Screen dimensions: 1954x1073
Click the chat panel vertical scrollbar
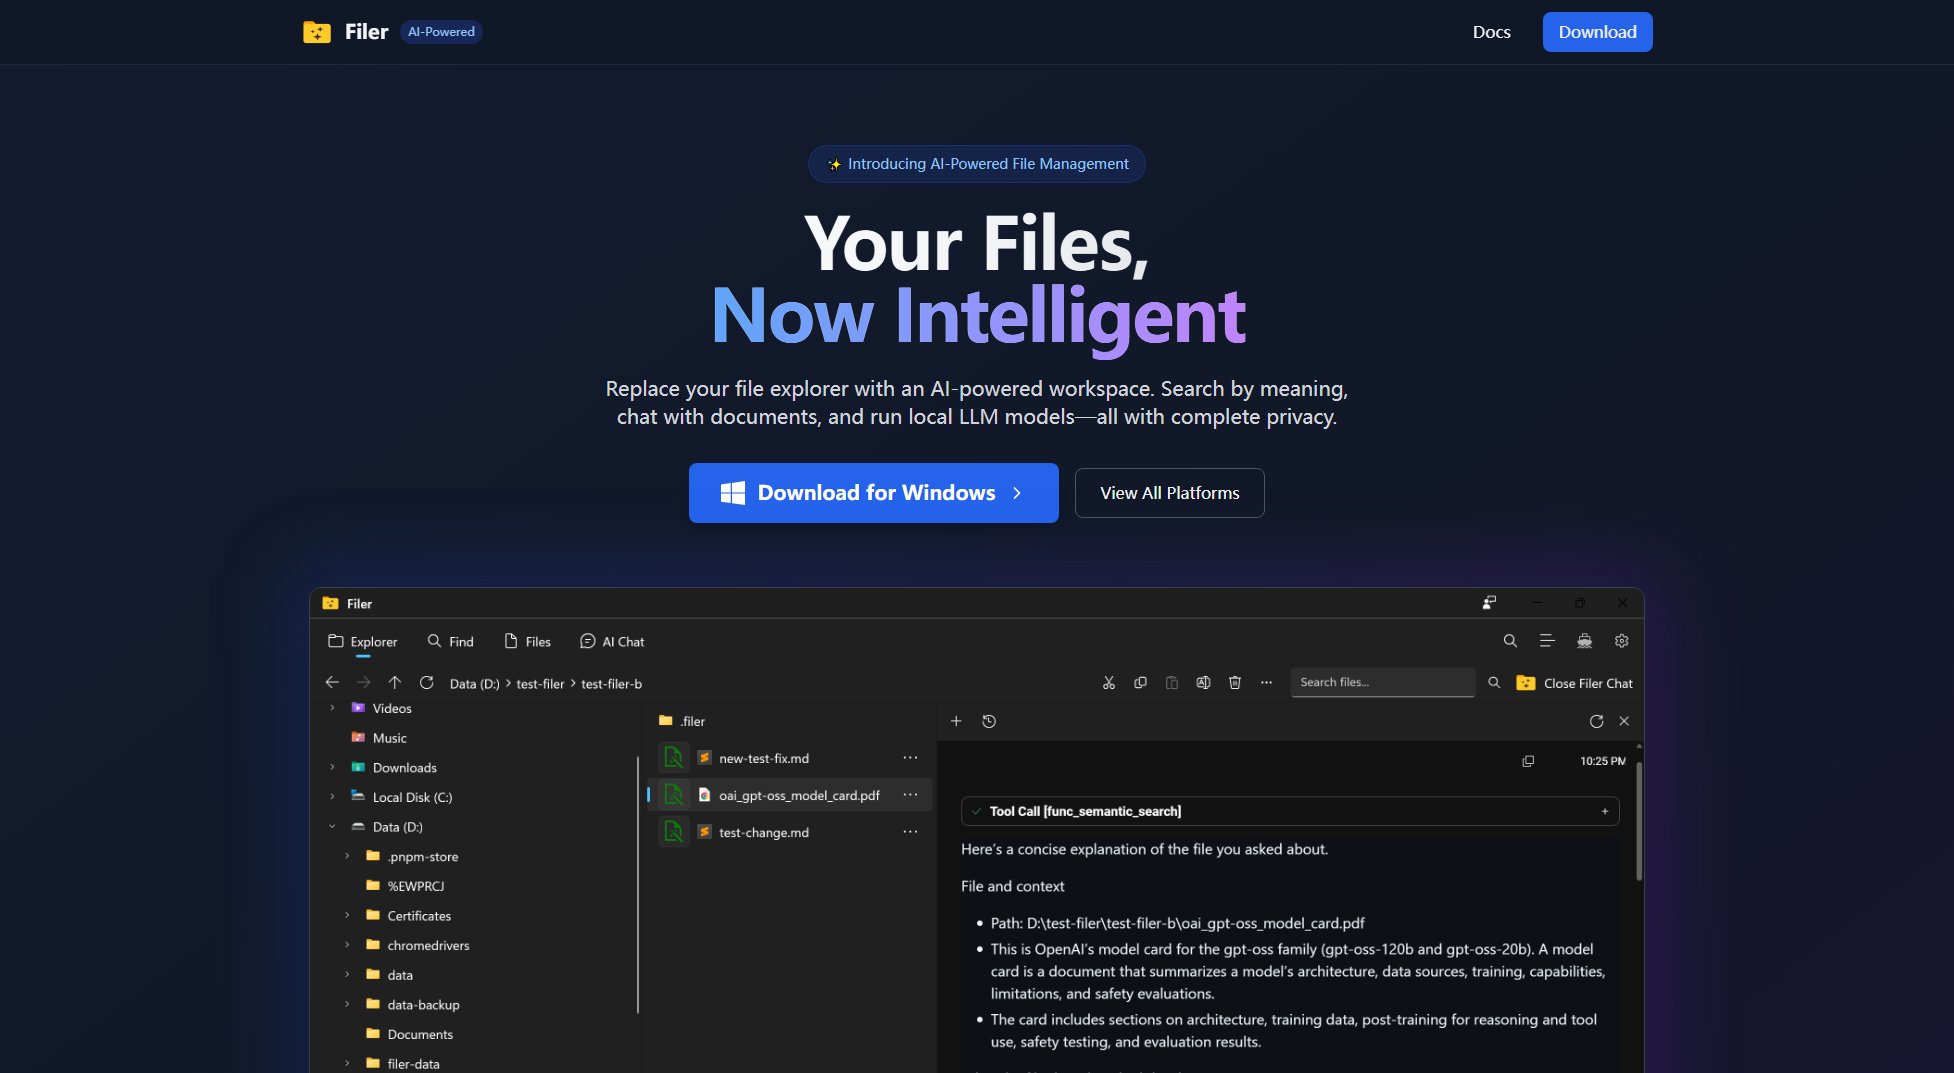pos(1639,820)
